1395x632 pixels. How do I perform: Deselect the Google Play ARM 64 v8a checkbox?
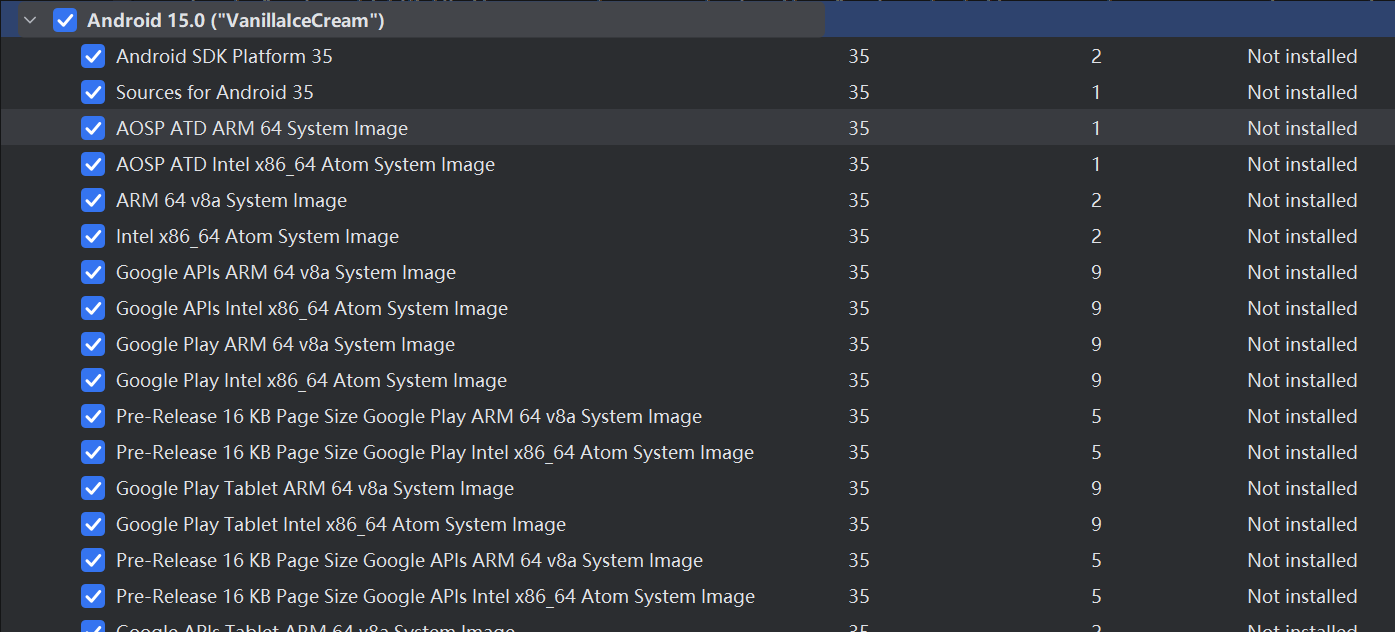click(93, 344)
